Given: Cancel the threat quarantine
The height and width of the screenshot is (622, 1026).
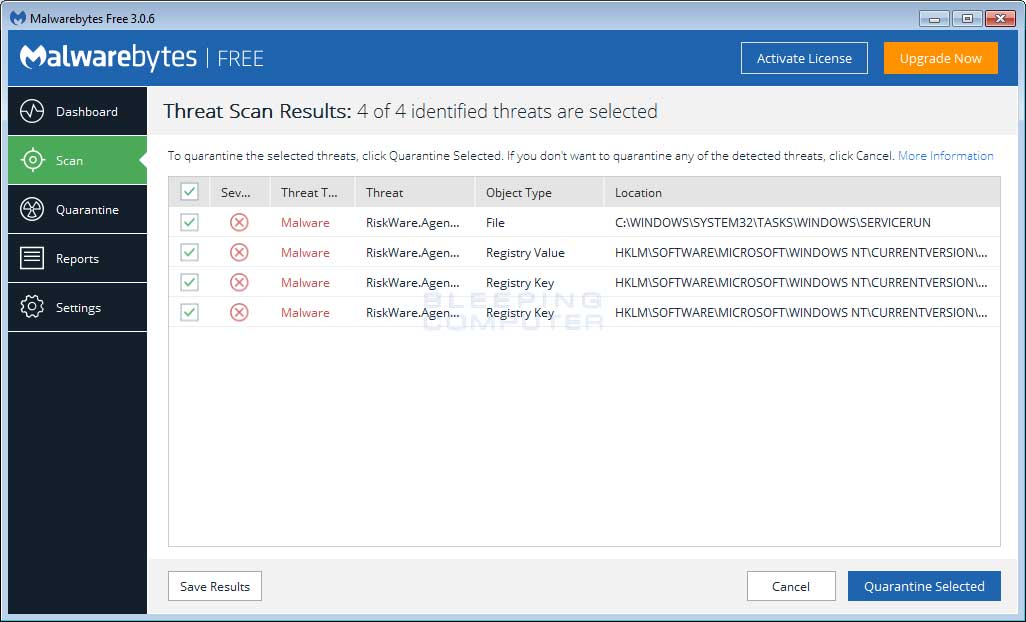Looking at the screenshot, I should point(791,587).
